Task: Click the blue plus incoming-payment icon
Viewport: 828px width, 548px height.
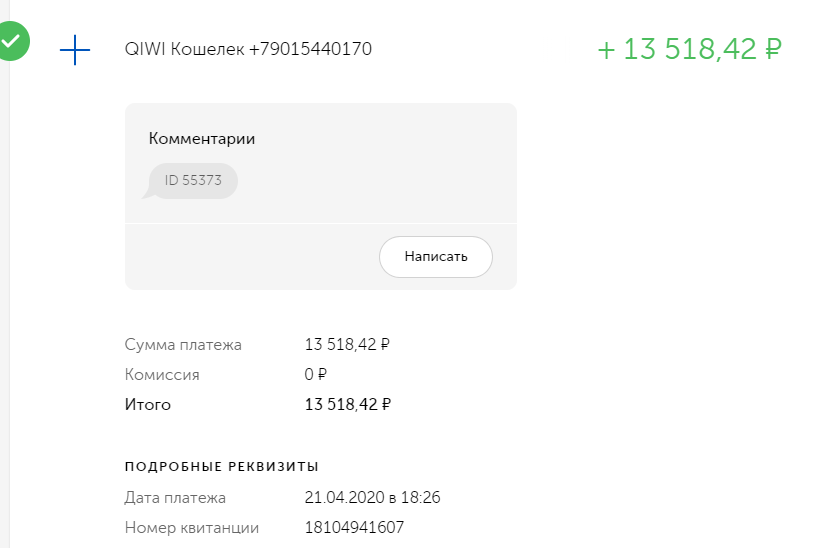Action: [x=75, y=49]
